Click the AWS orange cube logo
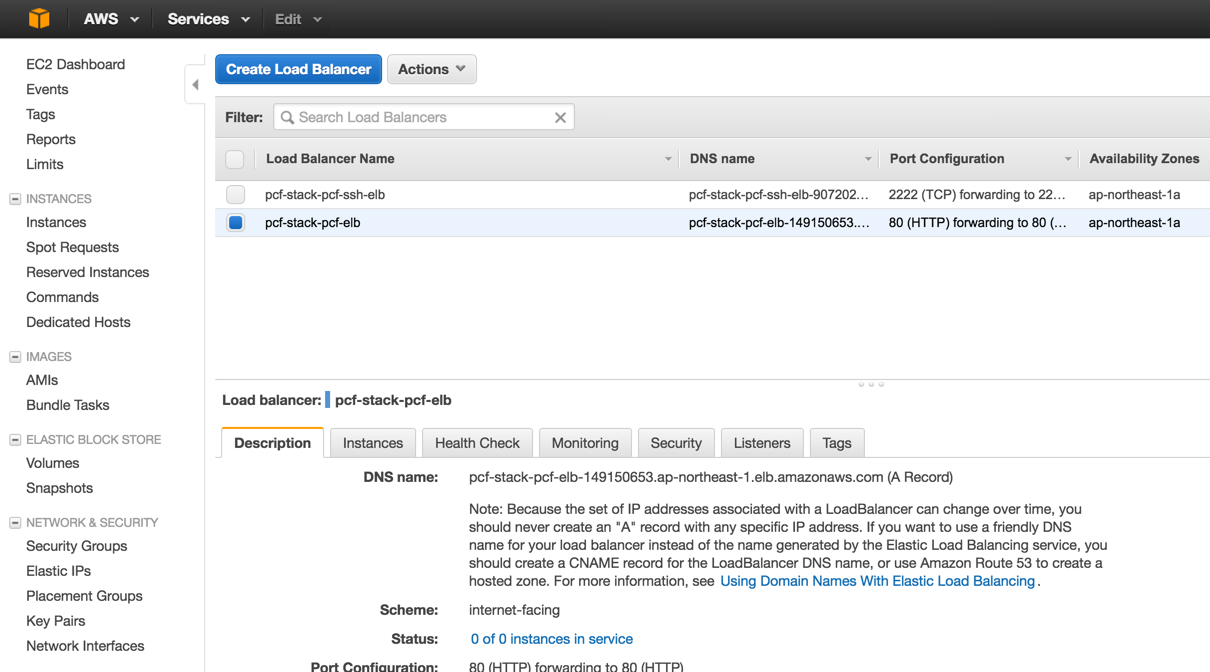 (x=39, y=19)
